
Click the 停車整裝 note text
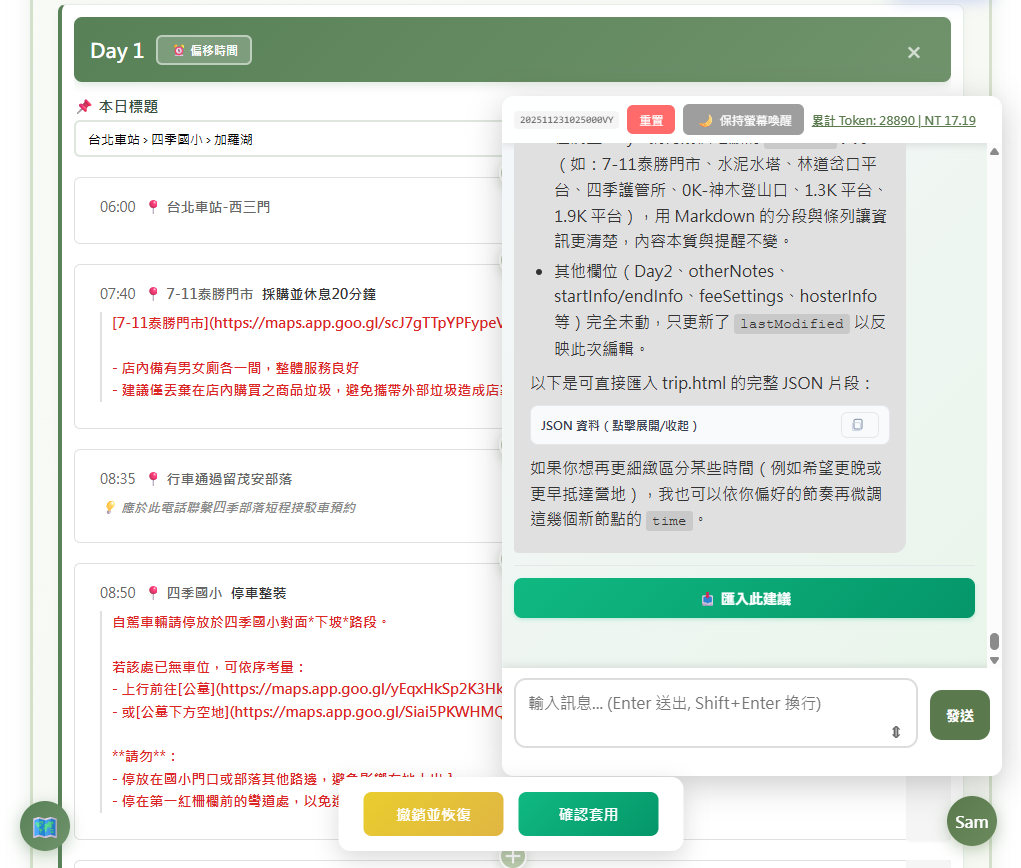(259, 593)
